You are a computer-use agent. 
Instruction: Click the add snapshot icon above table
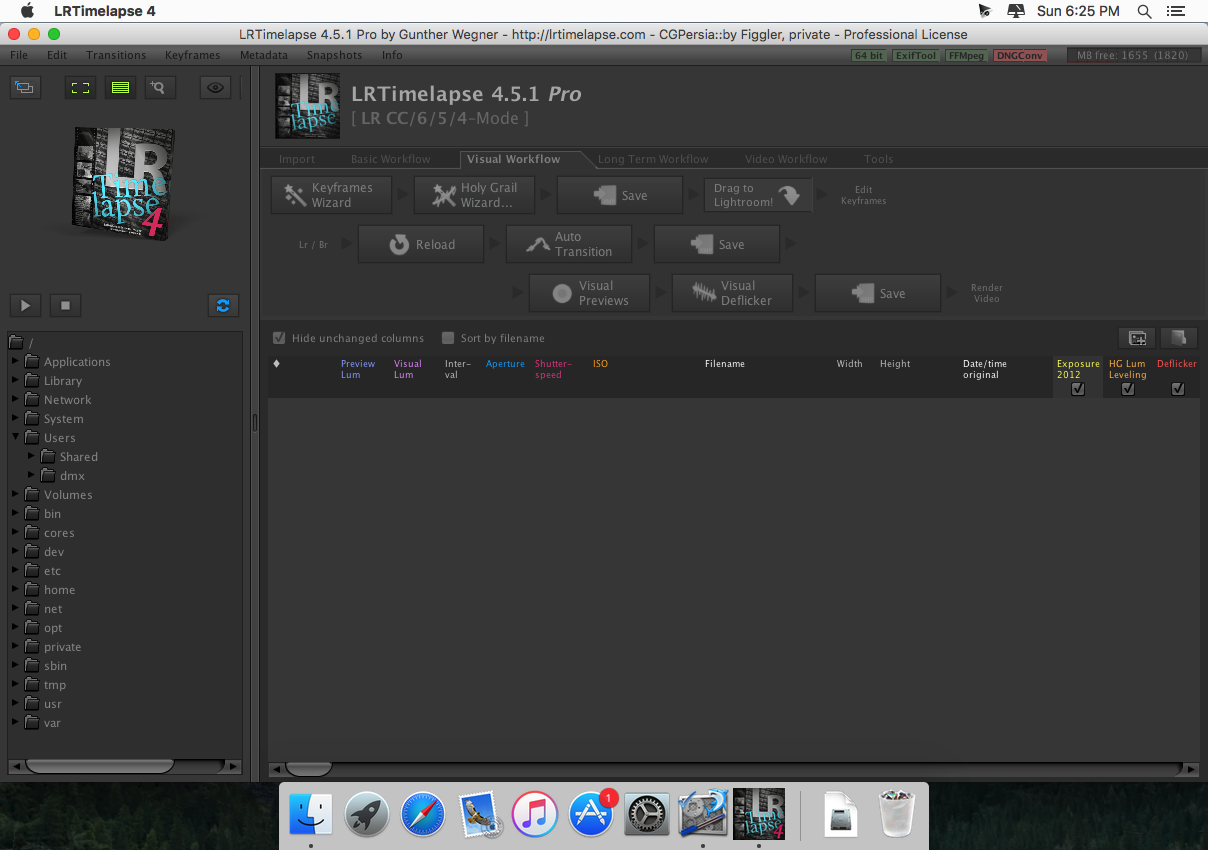(x=1137, y=338)
